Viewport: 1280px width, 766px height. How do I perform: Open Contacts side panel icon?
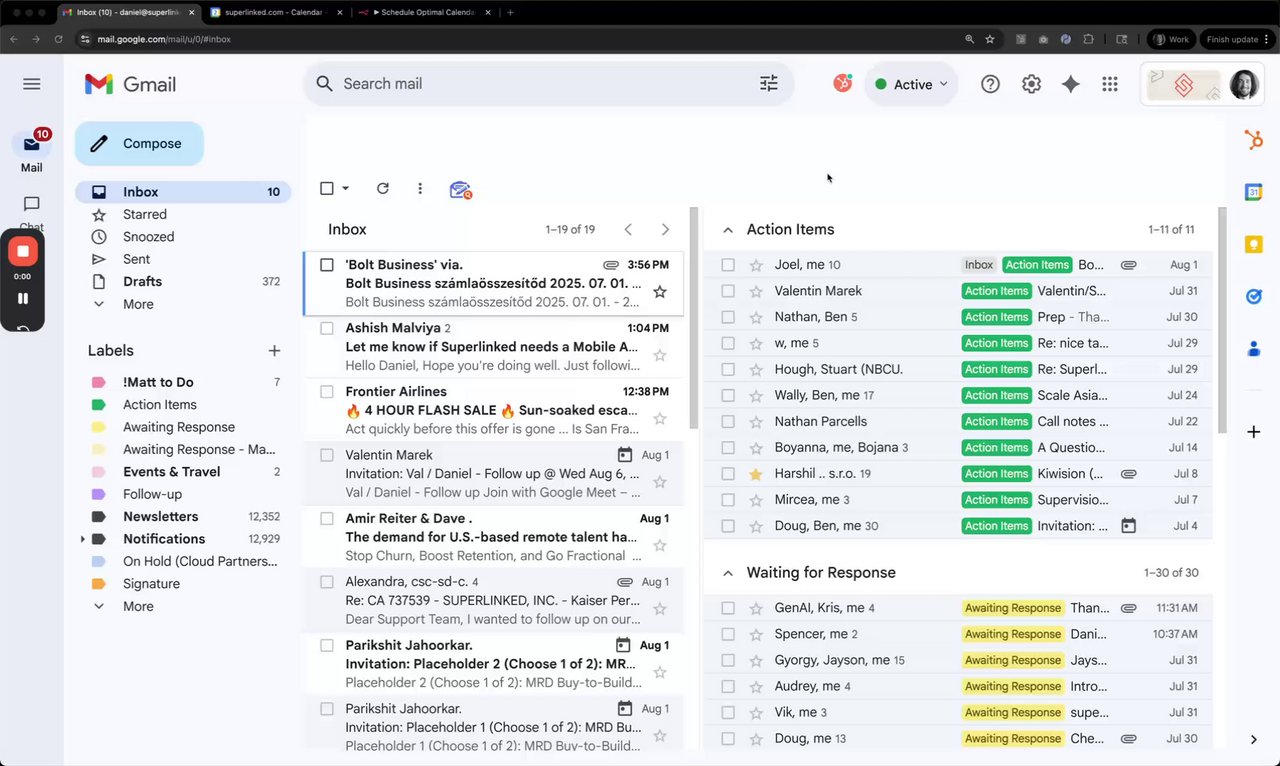coord(1253,349)
